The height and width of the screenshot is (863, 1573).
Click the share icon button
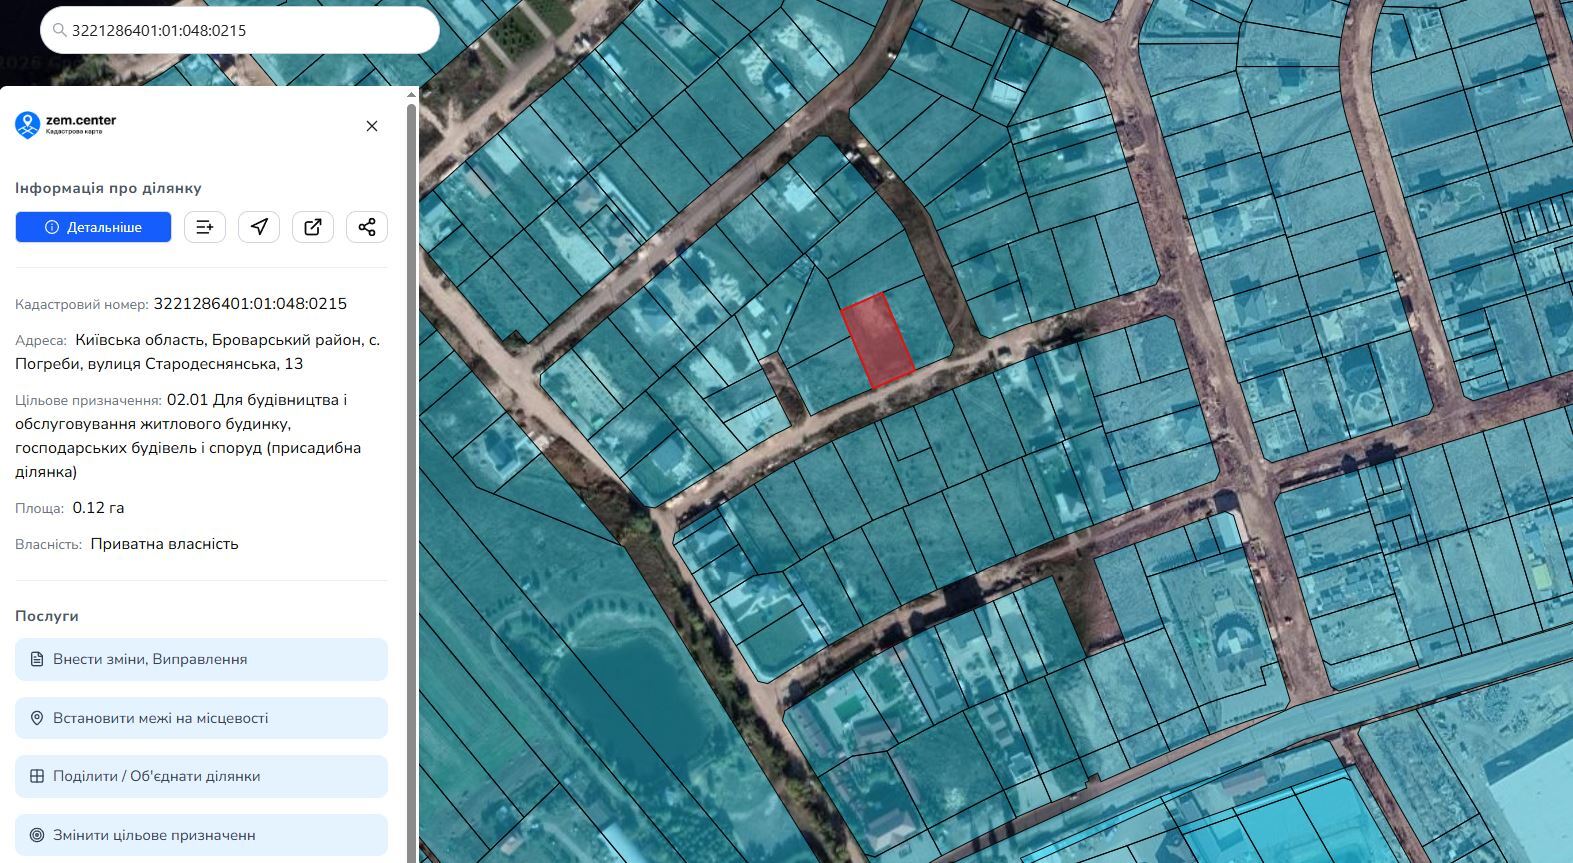[x=367, y=227]
